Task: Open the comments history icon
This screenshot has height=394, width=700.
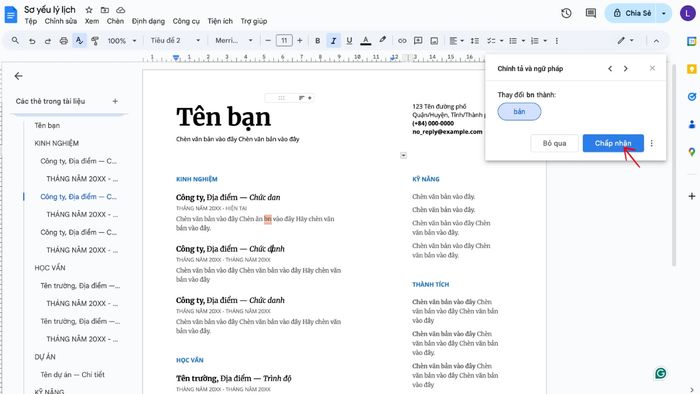Action: pyautogui.click(x=591, y=13)
